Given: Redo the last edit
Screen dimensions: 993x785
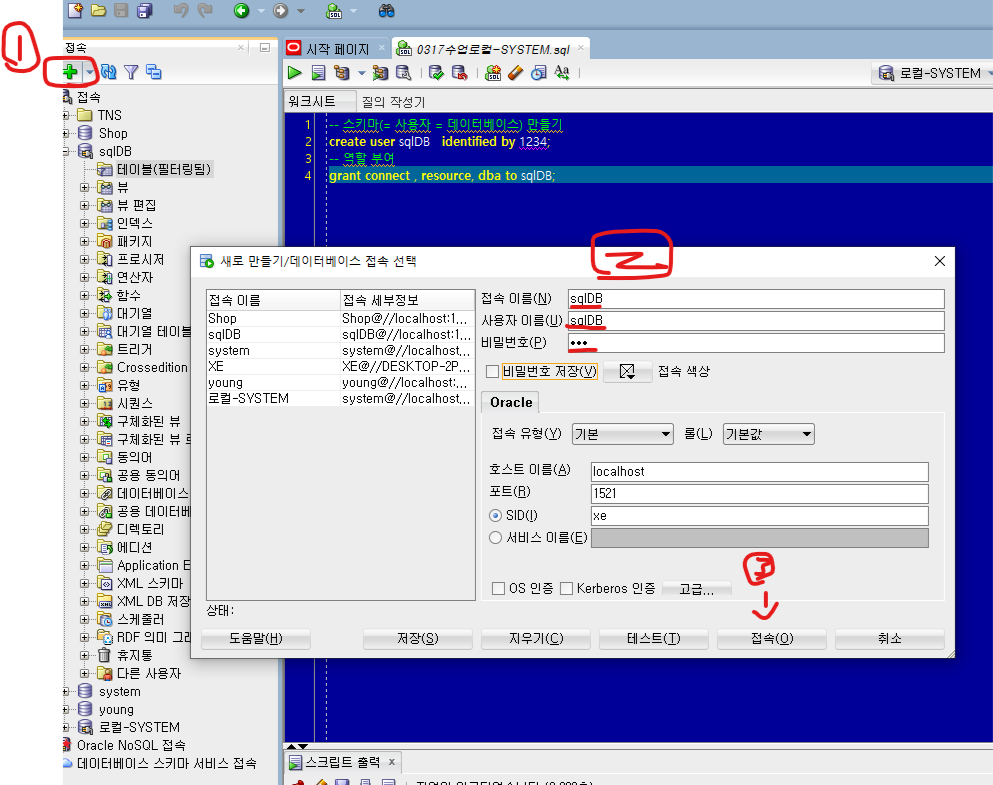Looking at the screenshot, I should (x=205, y=10).
